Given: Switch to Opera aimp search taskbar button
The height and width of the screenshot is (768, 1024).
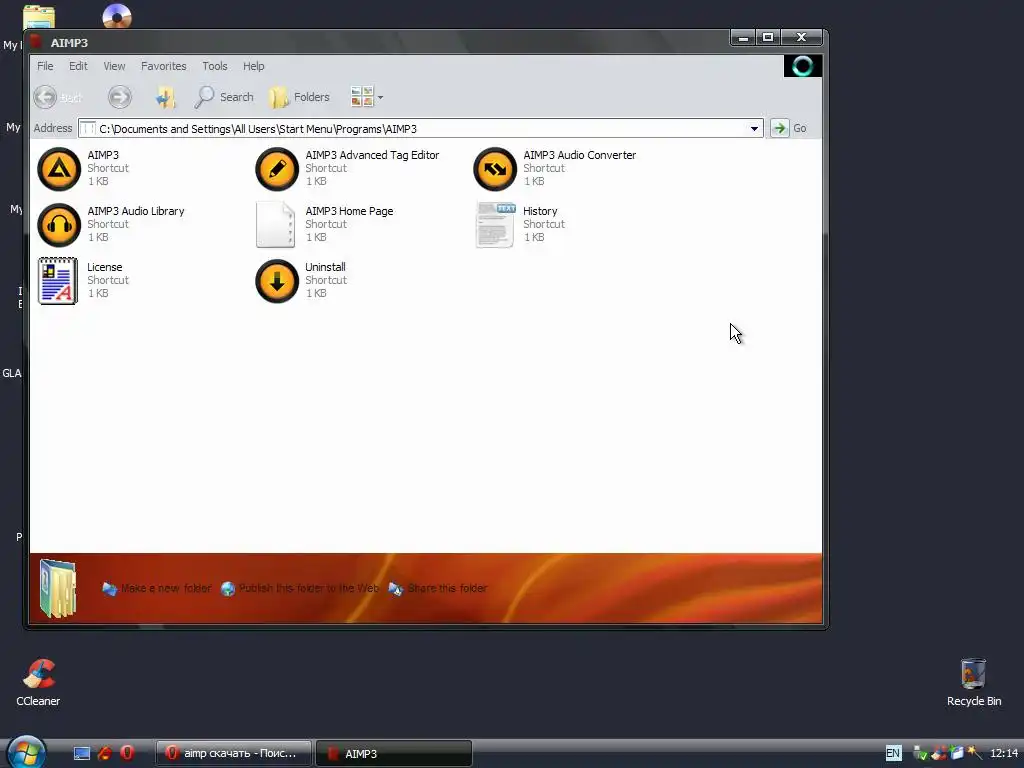Looking at the screenshot, I should coord(234,753).
